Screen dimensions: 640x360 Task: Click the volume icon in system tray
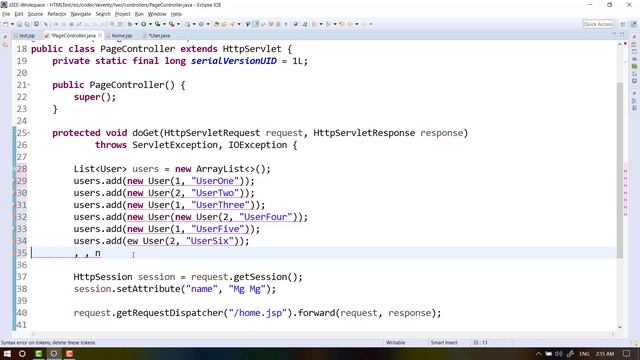(559, 353)
